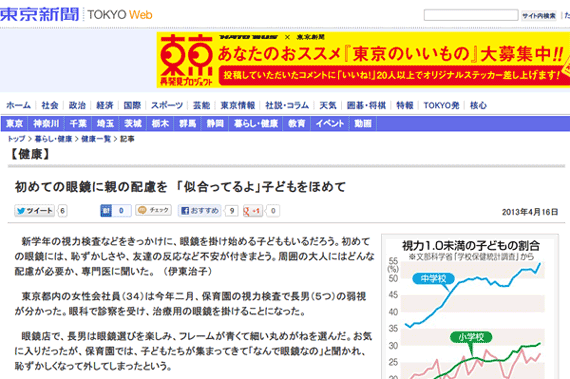Click the 小学校 label in the chart

[471, 337]
